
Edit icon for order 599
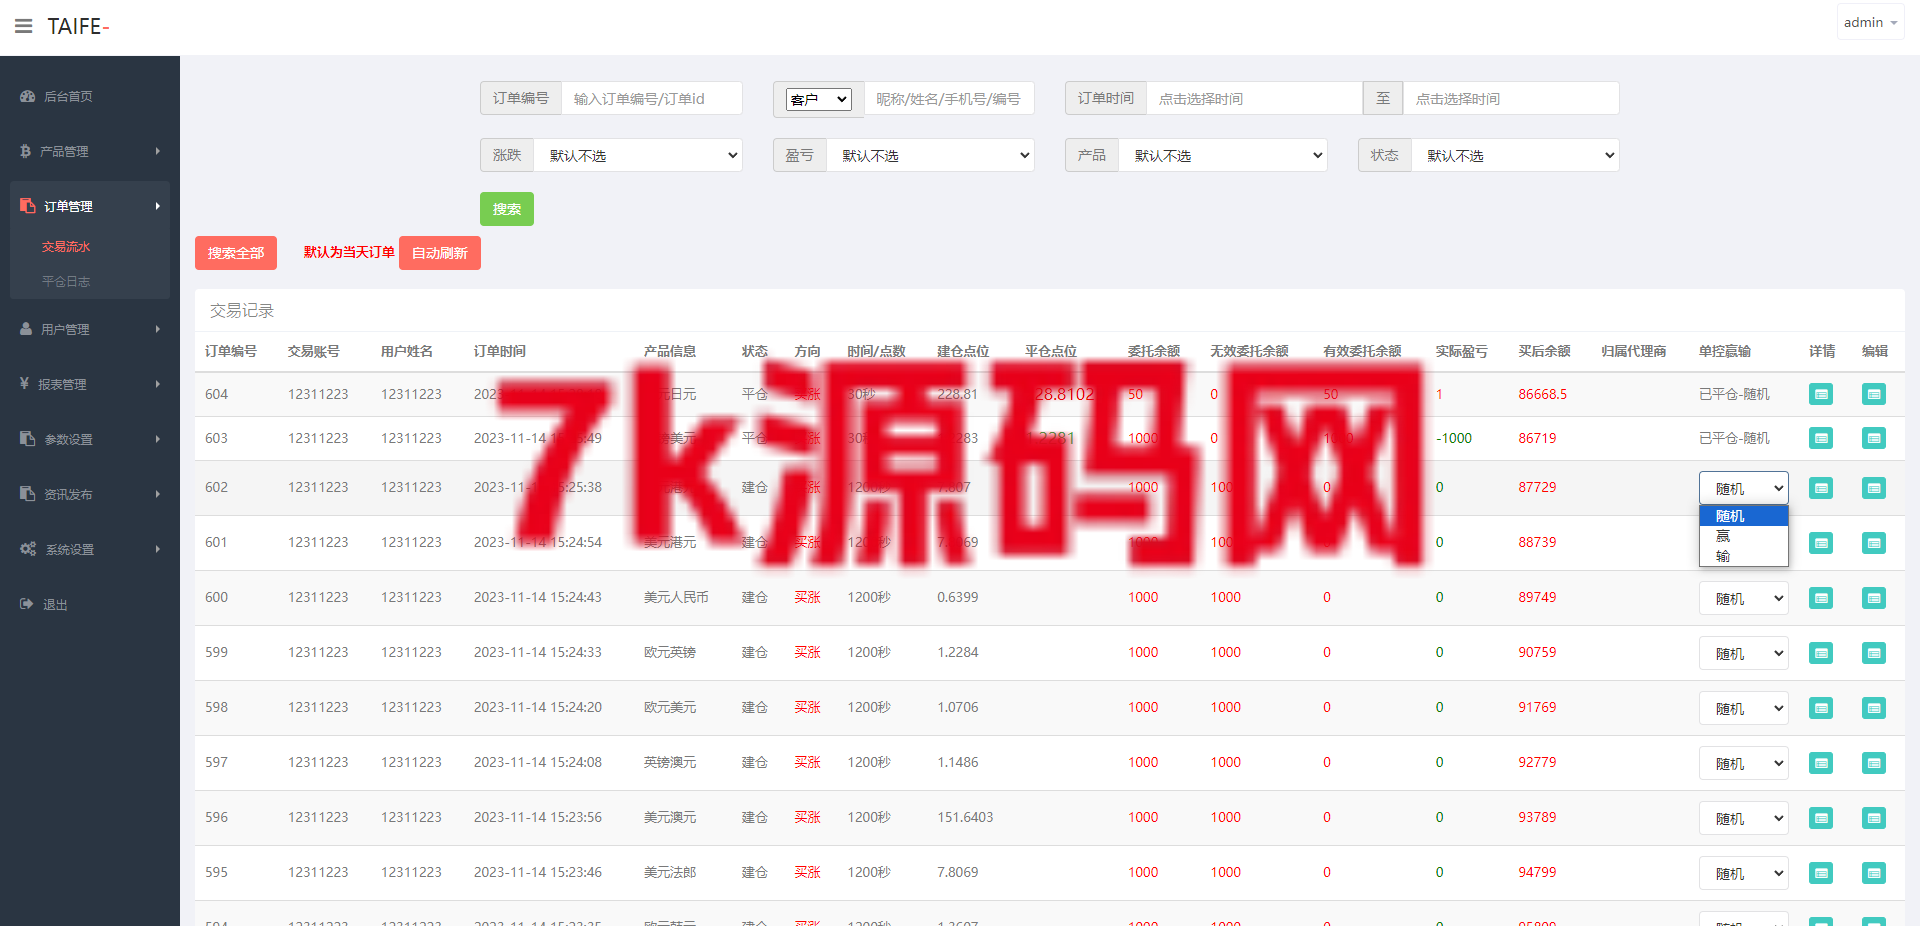(1874, 653)
